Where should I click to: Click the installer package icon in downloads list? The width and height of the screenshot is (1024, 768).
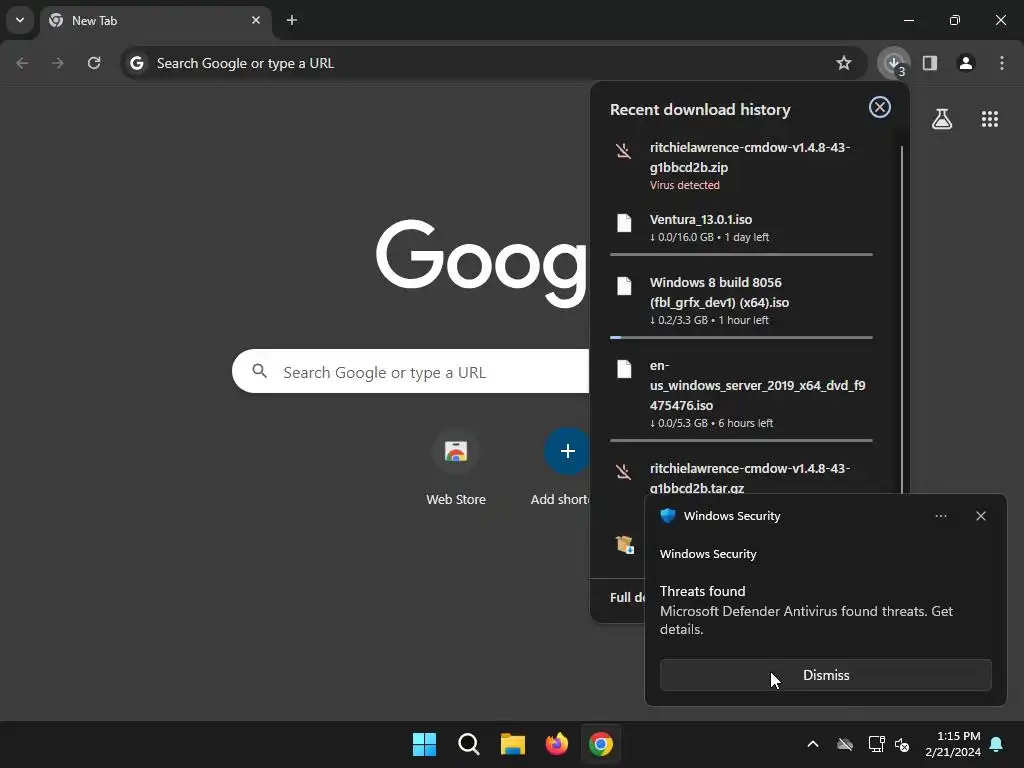(624, 544)
